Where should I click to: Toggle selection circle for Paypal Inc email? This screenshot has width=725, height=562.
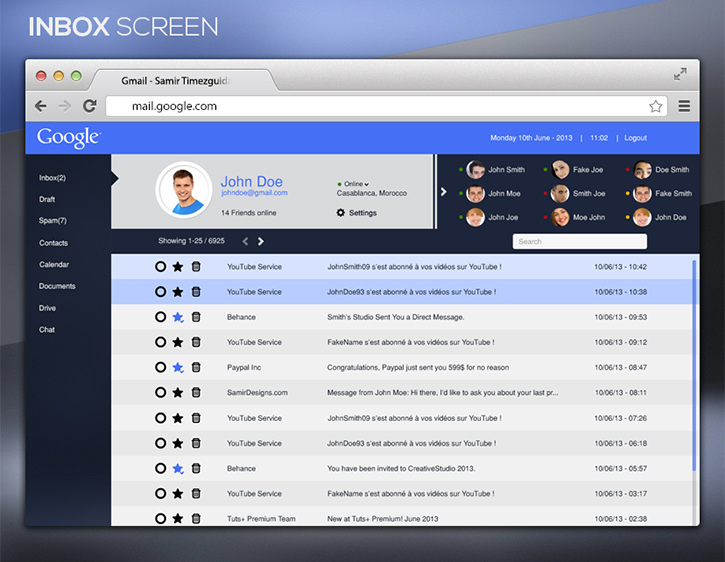(x=160, y=368)
